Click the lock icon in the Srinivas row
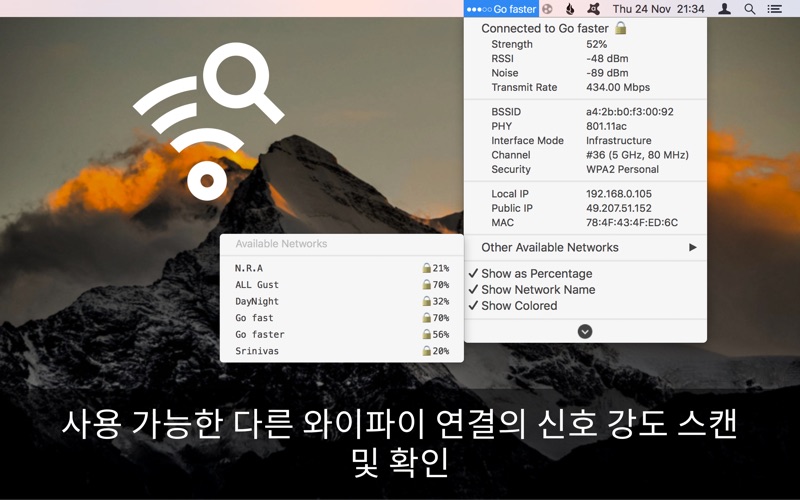Image resolution: width=800 pixels, height=500 pixels. click(x=427, y=351)
